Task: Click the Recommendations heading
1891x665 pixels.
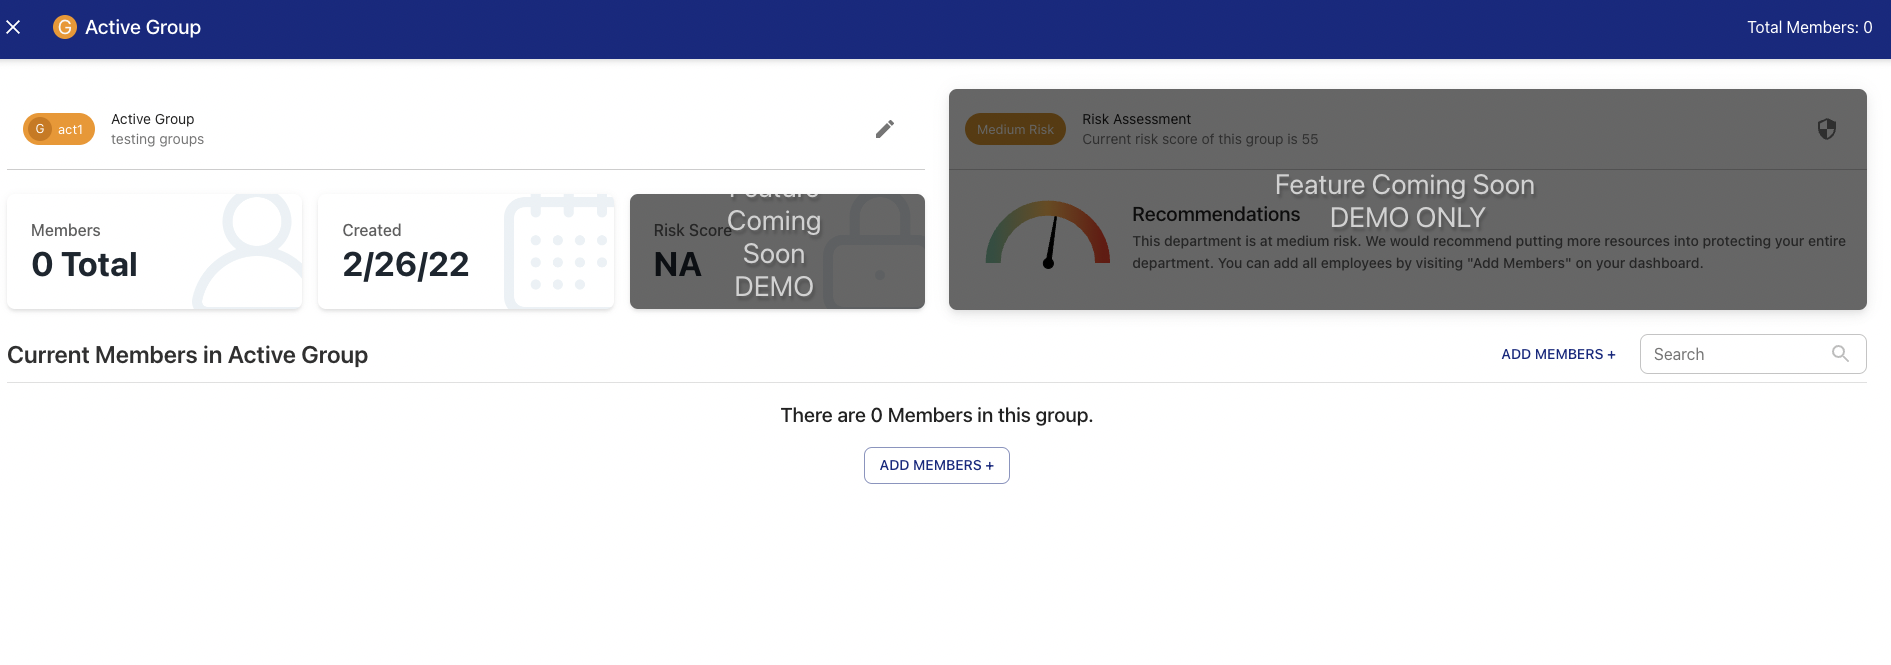Action: pyautogui.click(x=1216, y=214)
